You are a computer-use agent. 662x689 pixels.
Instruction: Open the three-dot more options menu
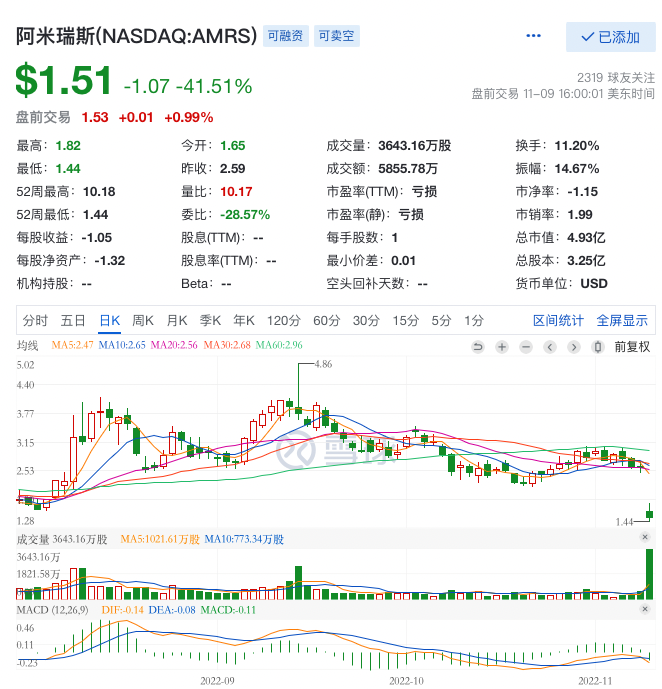click(533, 36)
